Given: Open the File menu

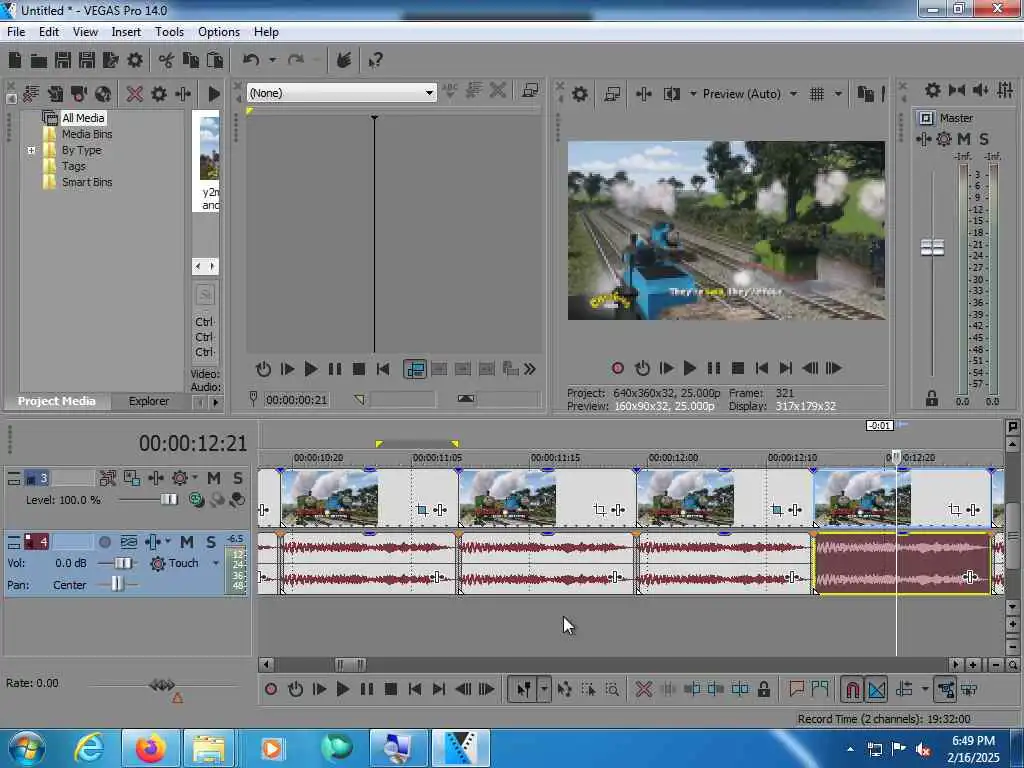Looking at the screenshot, I should (x=16, y=32).
